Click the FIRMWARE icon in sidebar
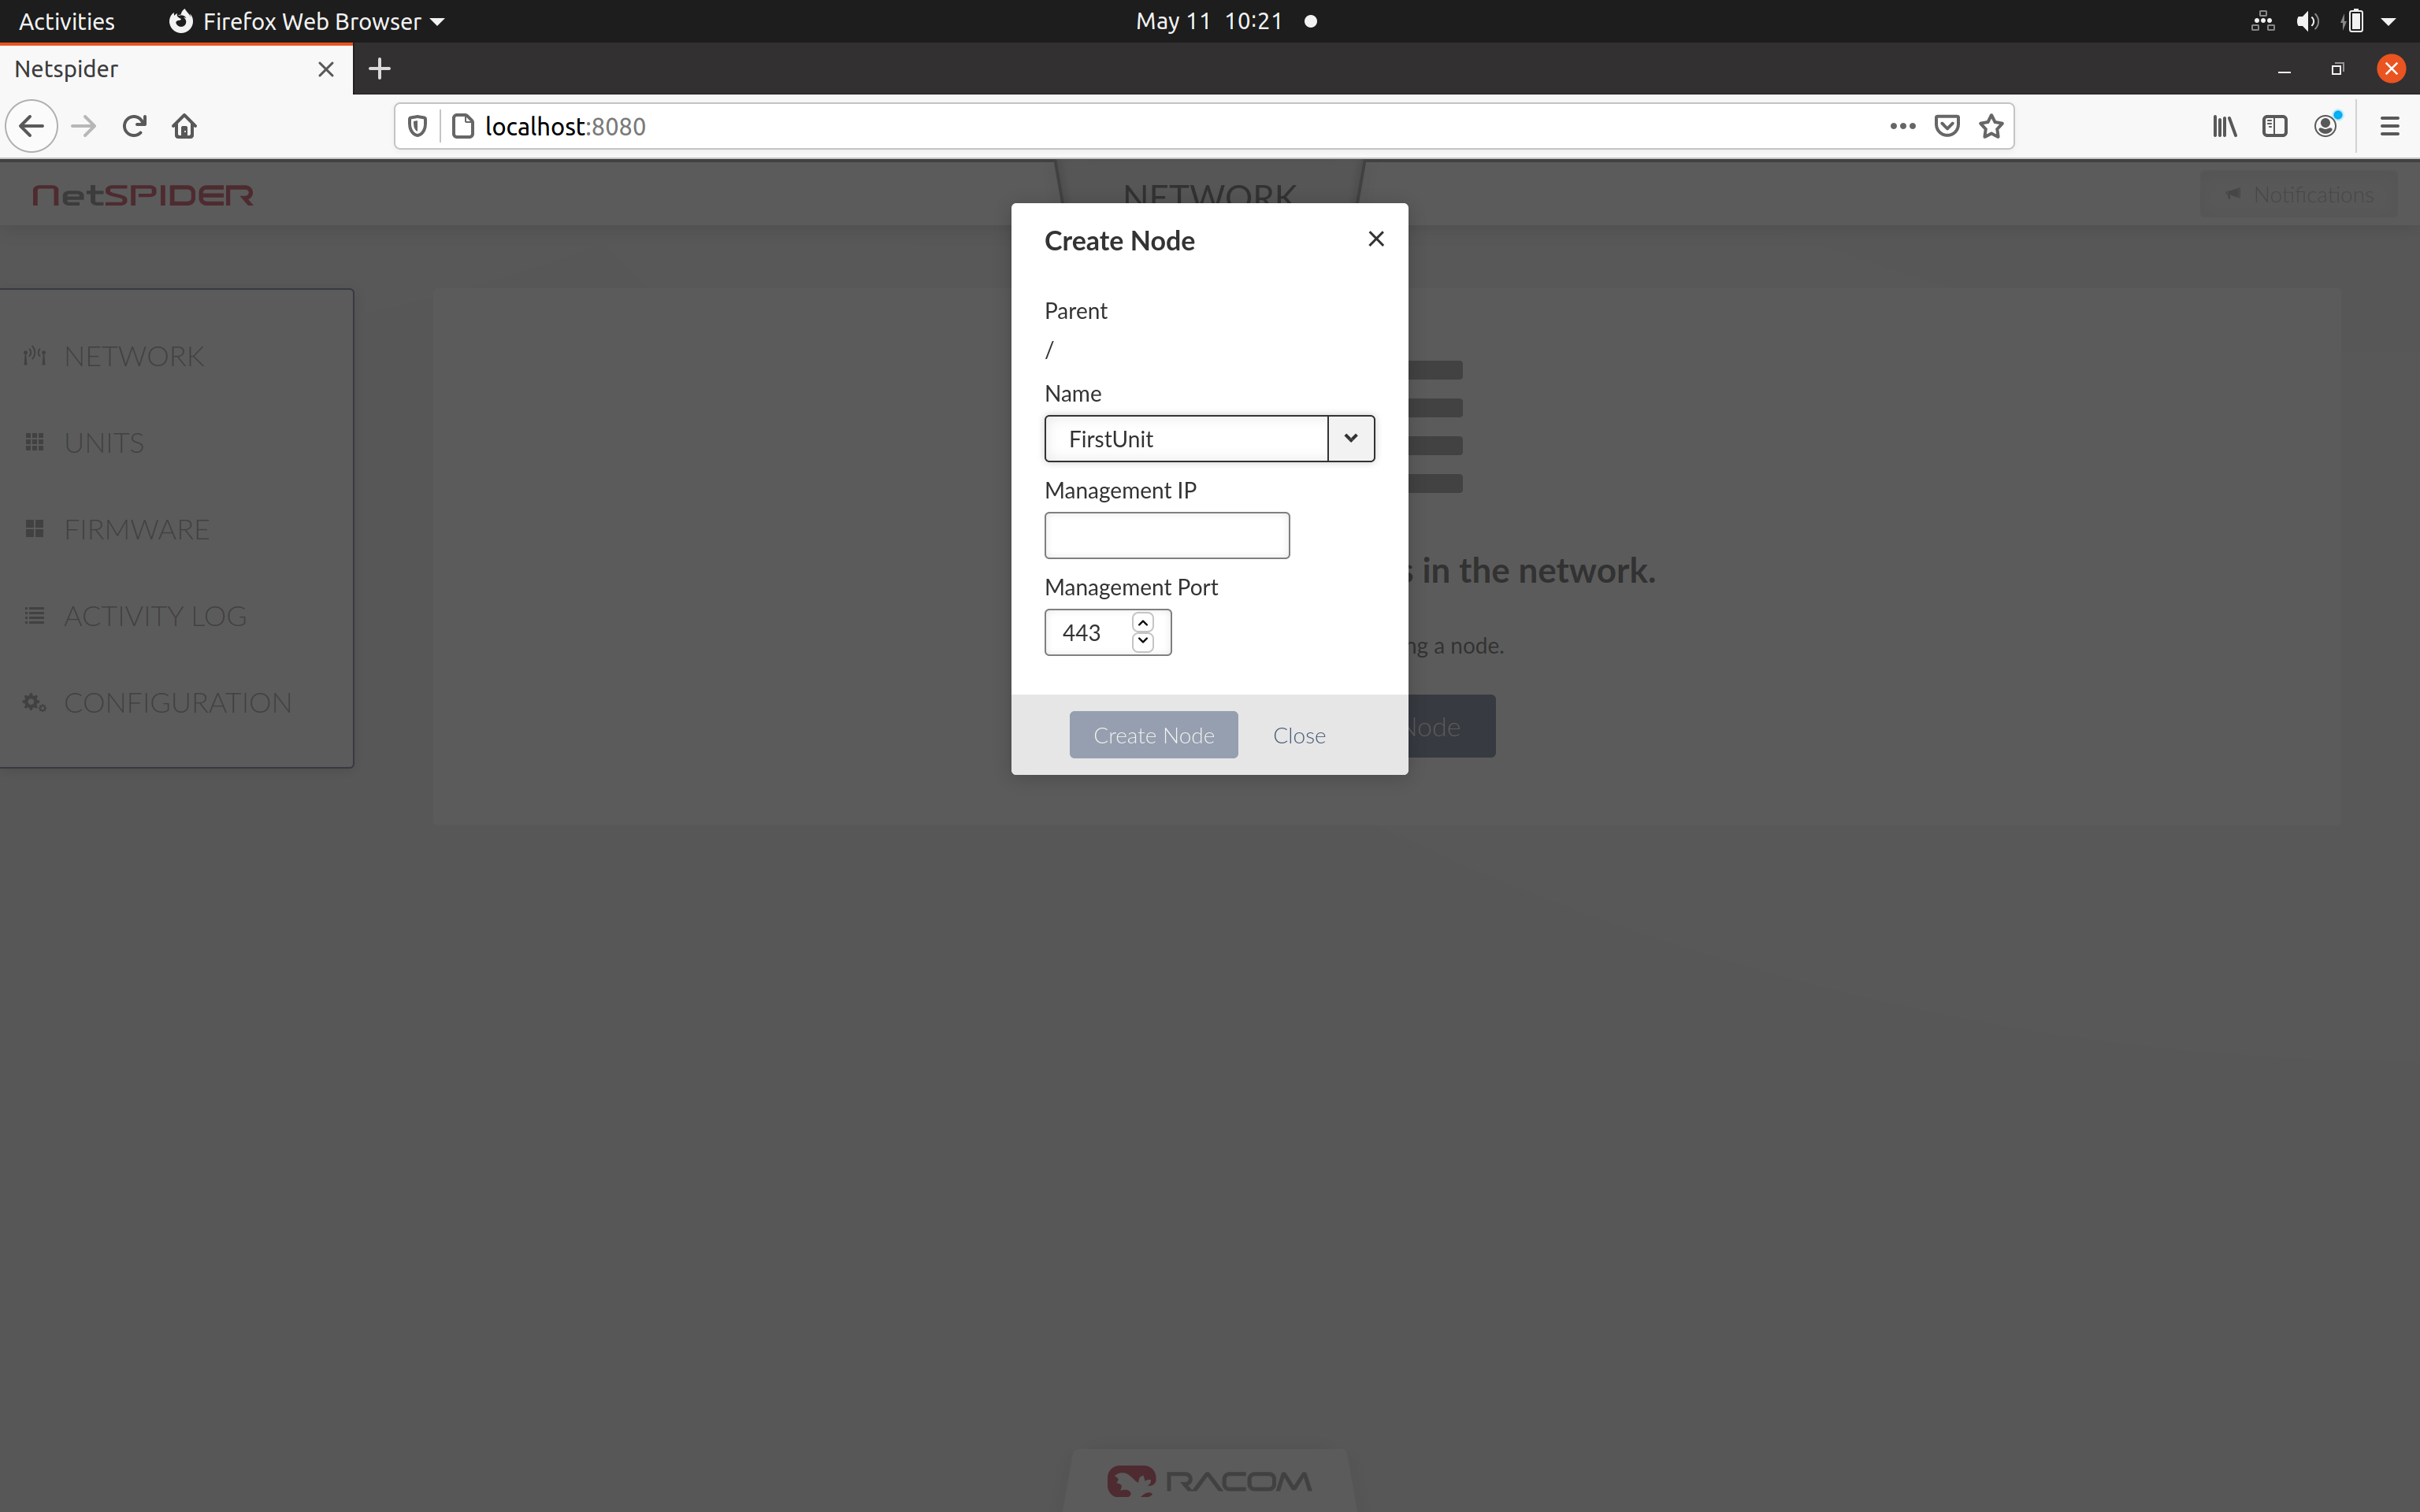Screen dimensions: 2420x1512 pyautogui.click(x=35, y=528)
